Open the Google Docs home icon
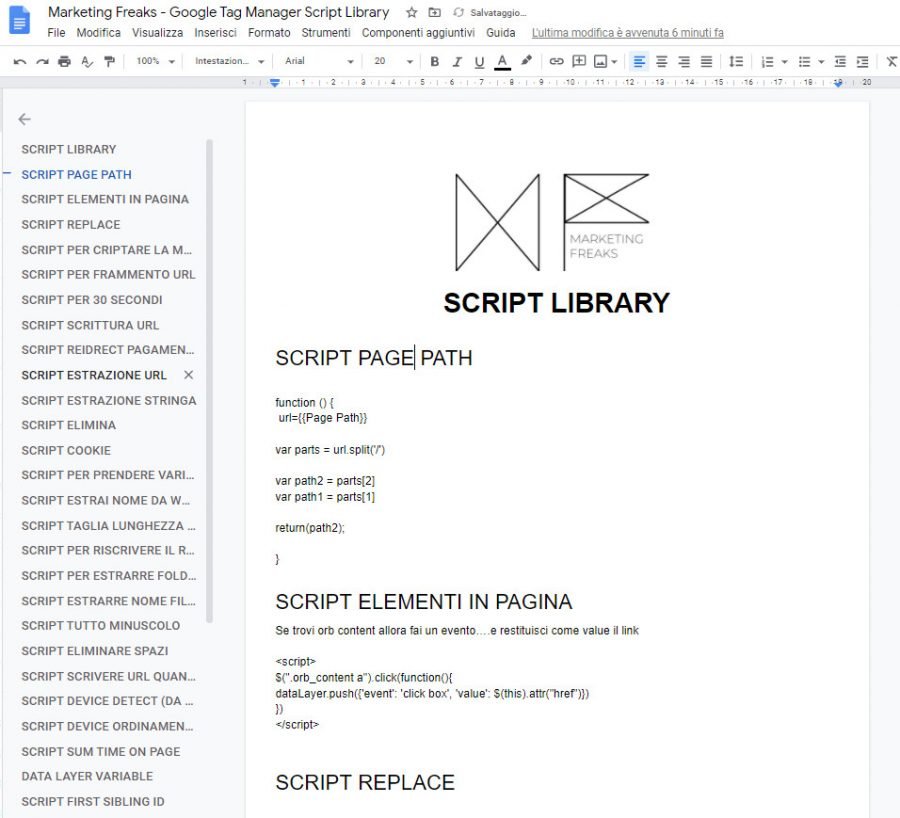Screen dimensions: 900x818 coord(20,21)
